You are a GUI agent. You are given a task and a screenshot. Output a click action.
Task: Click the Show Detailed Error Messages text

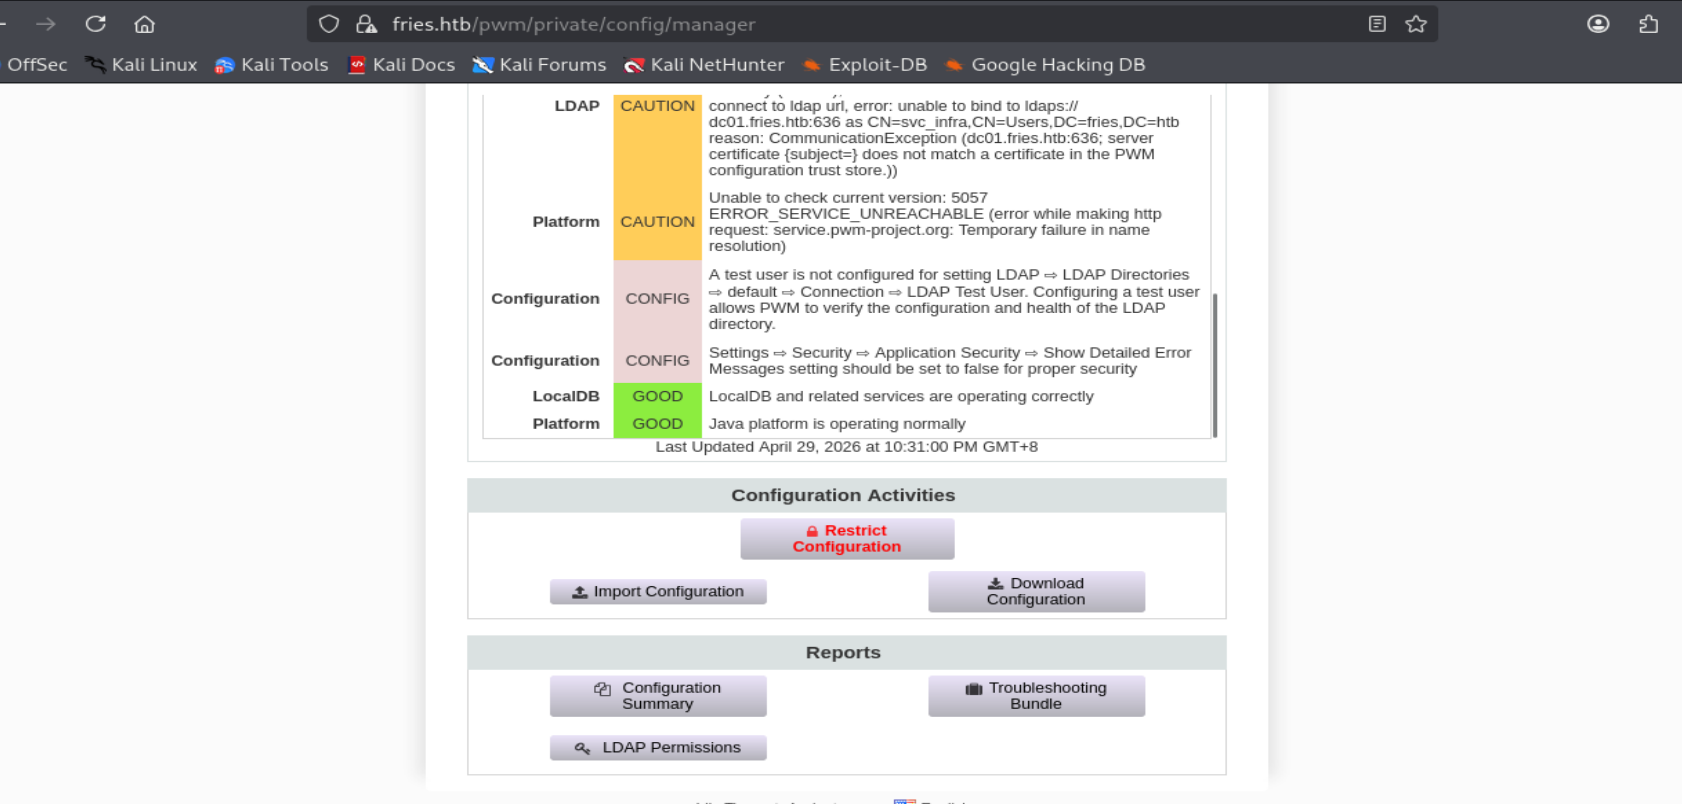pos(950,361)
